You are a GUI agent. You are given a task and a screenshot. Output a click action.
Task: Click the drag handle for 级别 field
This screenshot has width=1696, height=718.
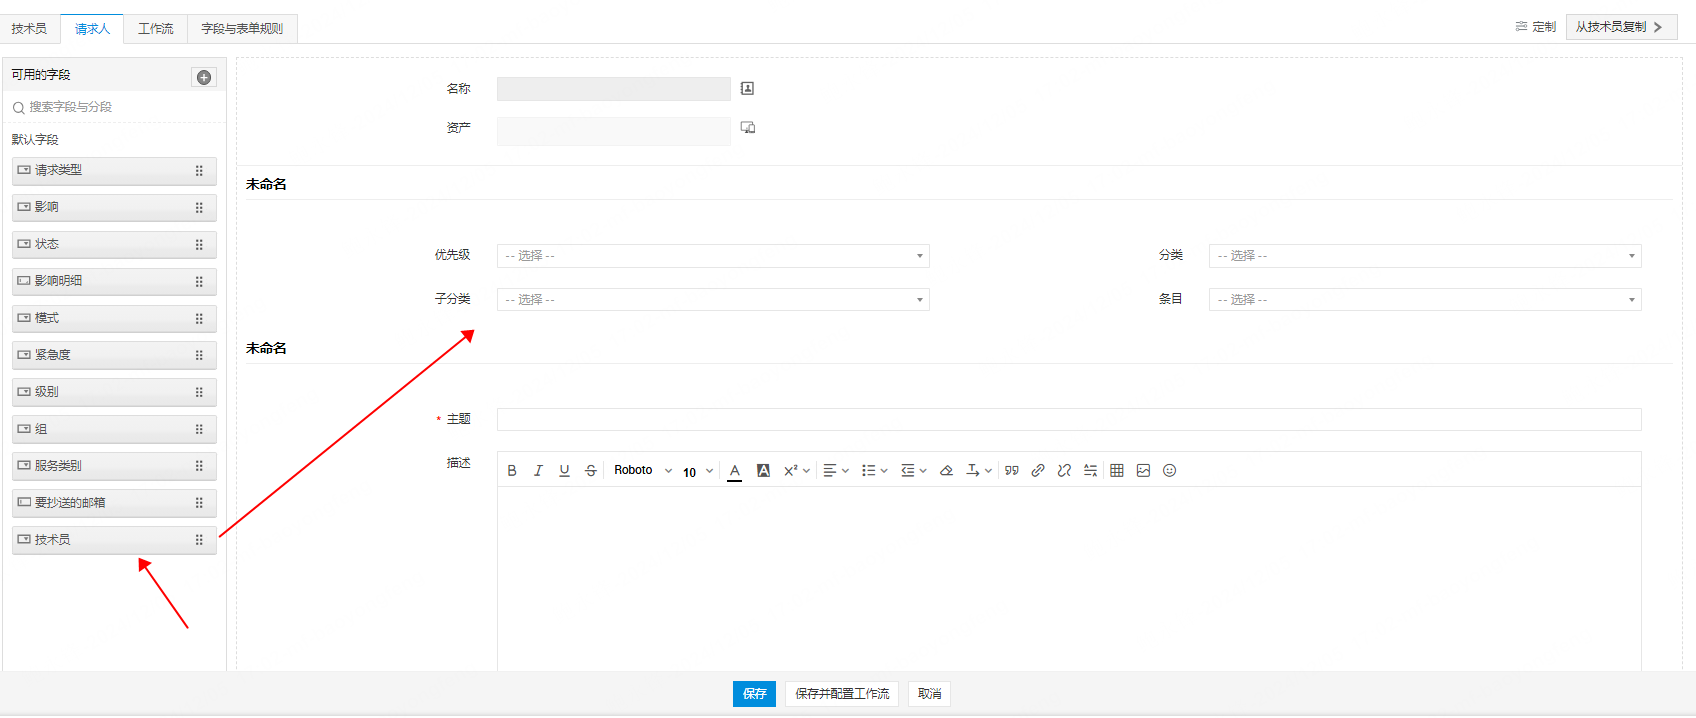(199, 392)
